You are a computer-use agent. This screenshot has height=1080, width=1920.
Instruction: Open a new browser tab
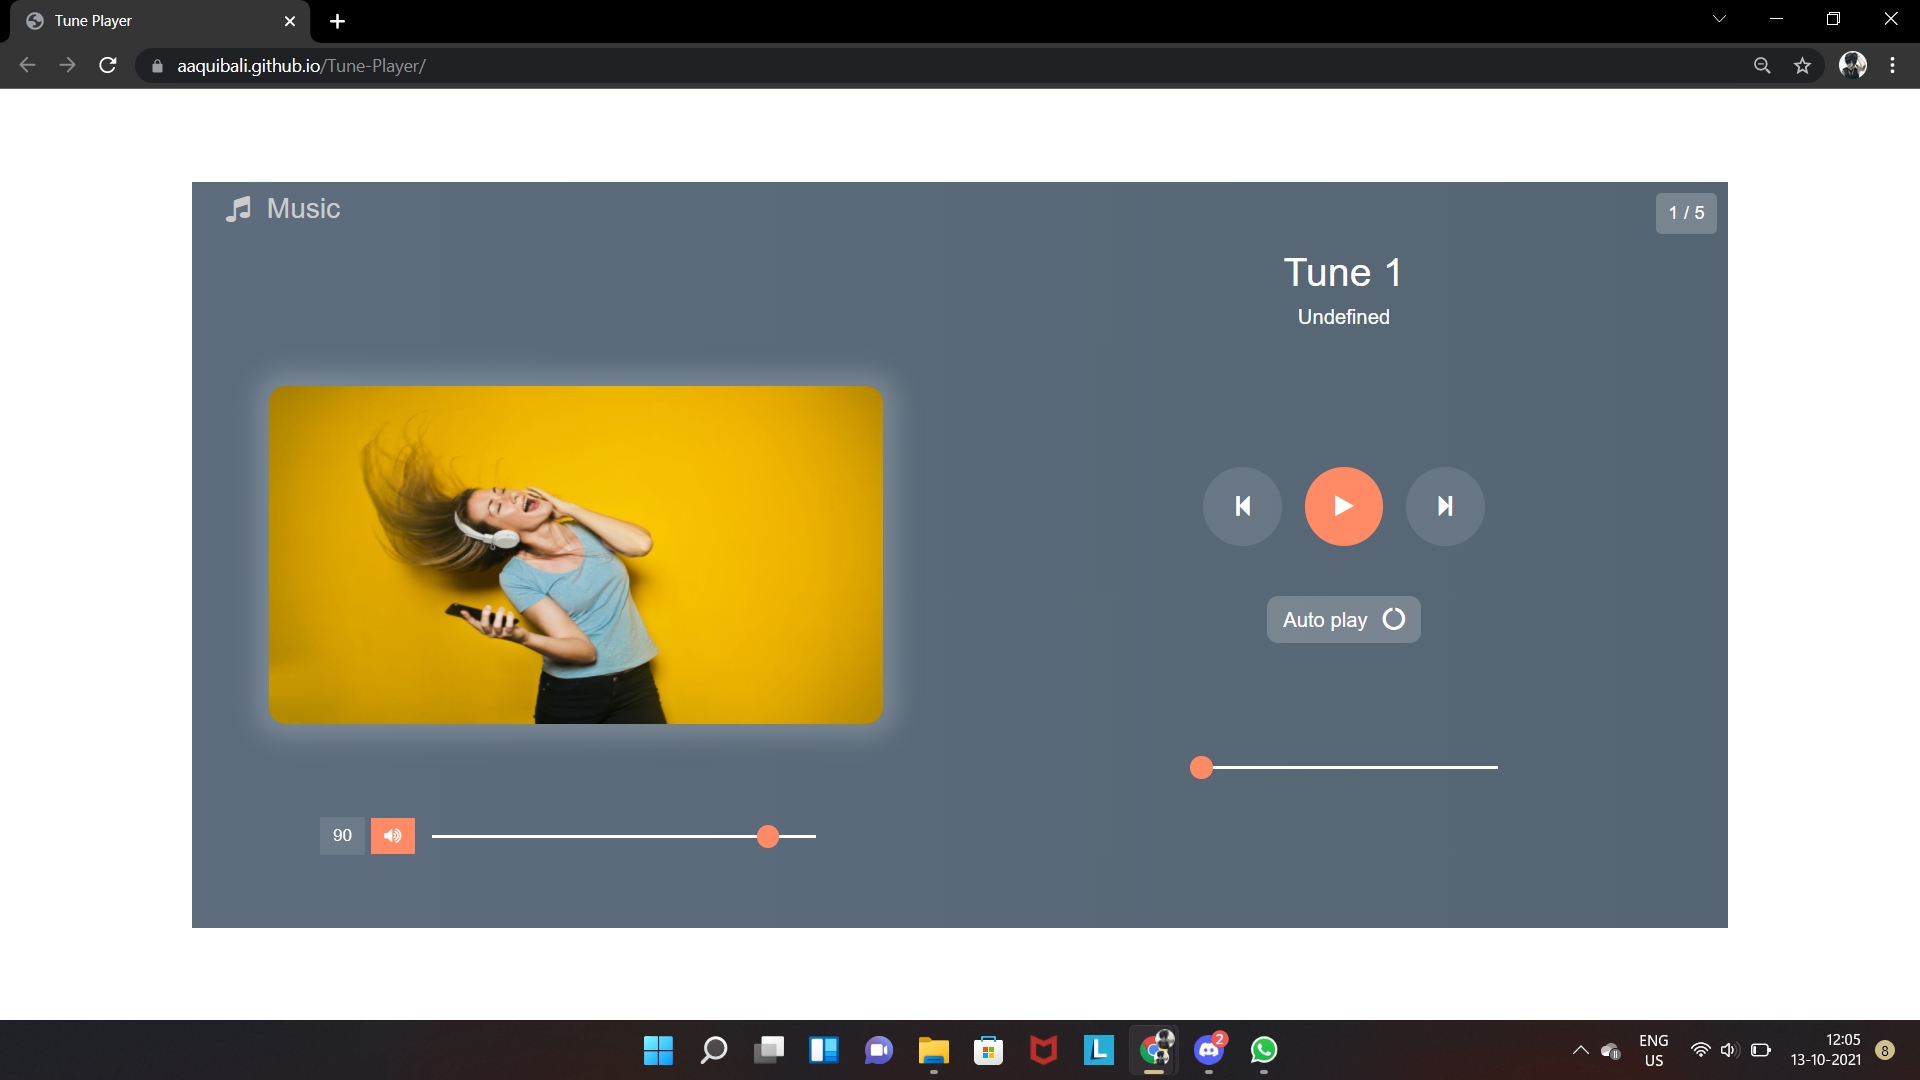[337, 21]
